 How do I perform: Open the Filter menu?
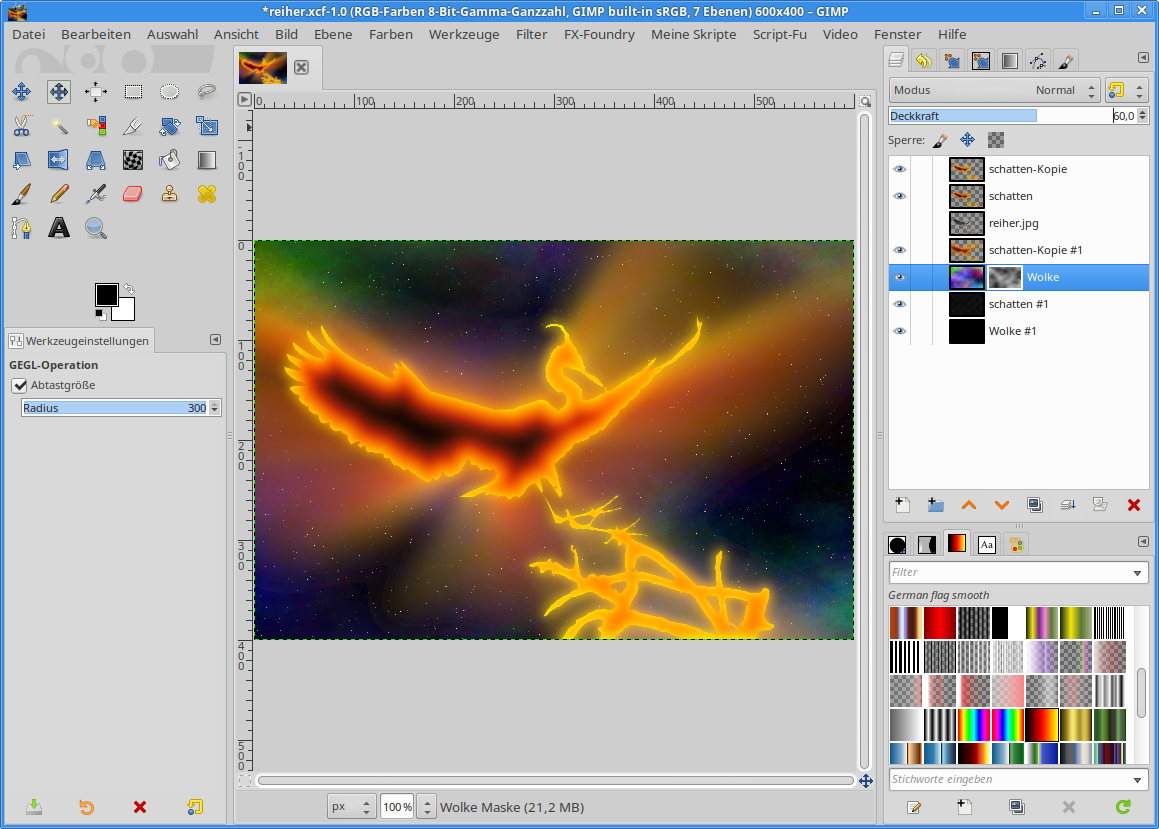pyautogui.click(x=531, y=34)
